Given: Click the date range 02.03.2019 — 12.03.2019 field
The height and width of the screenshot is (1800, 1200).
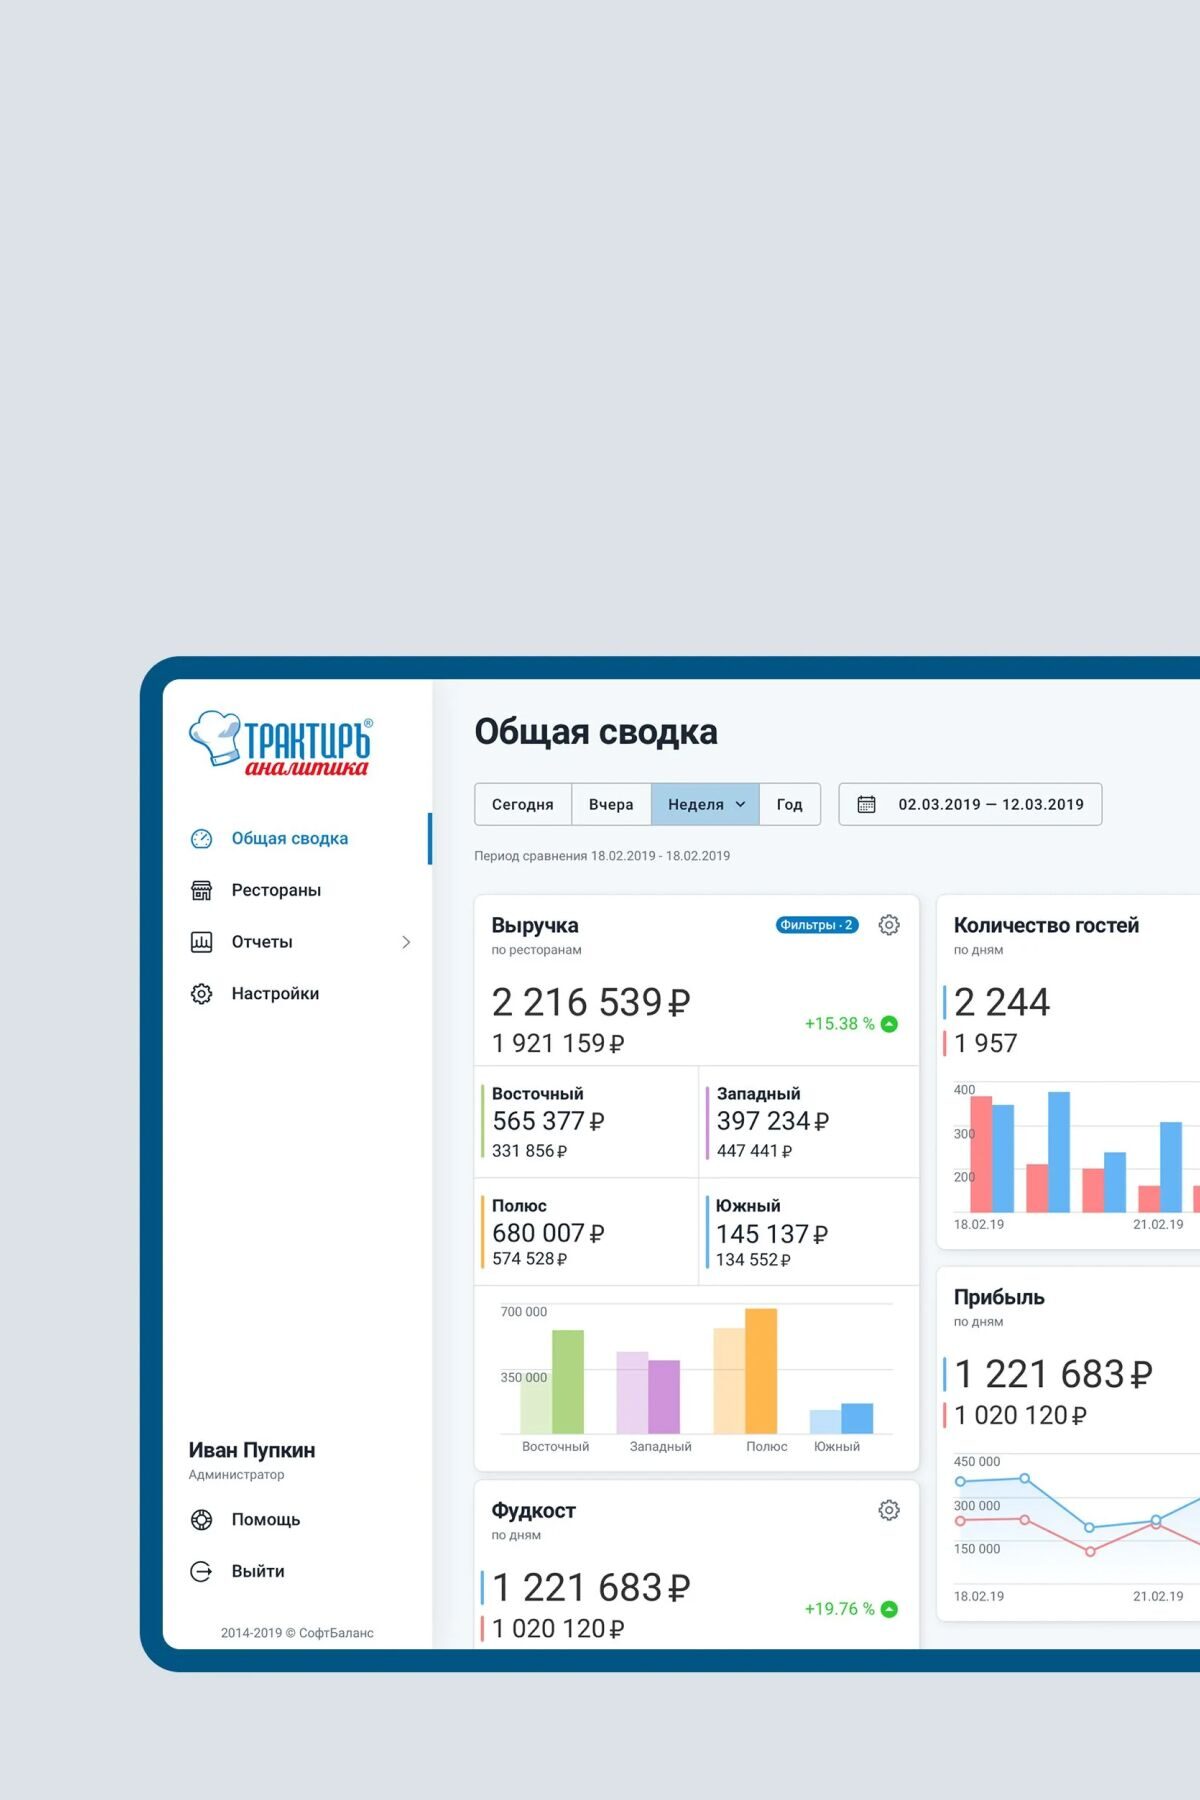Looking at the screenshot, I should coord(990,805).
